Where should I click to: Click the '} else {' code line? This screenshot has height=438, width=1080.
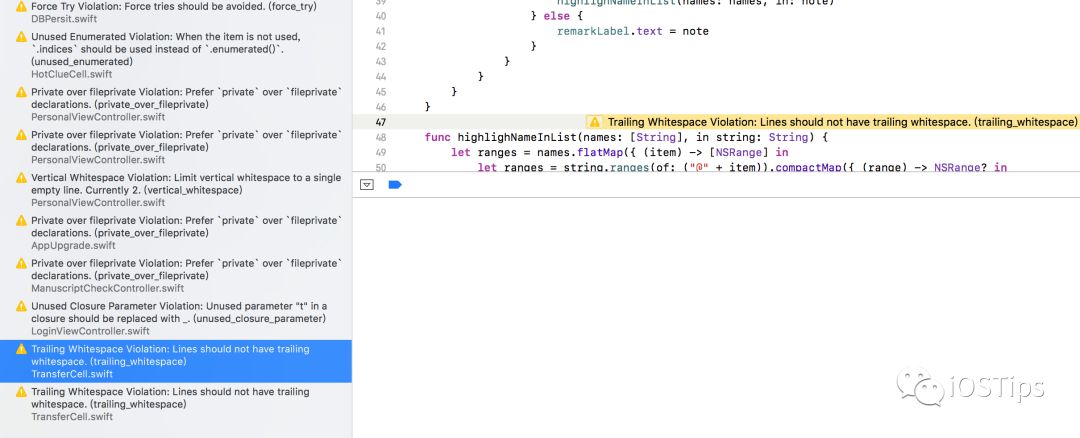[x=557, y=16]
